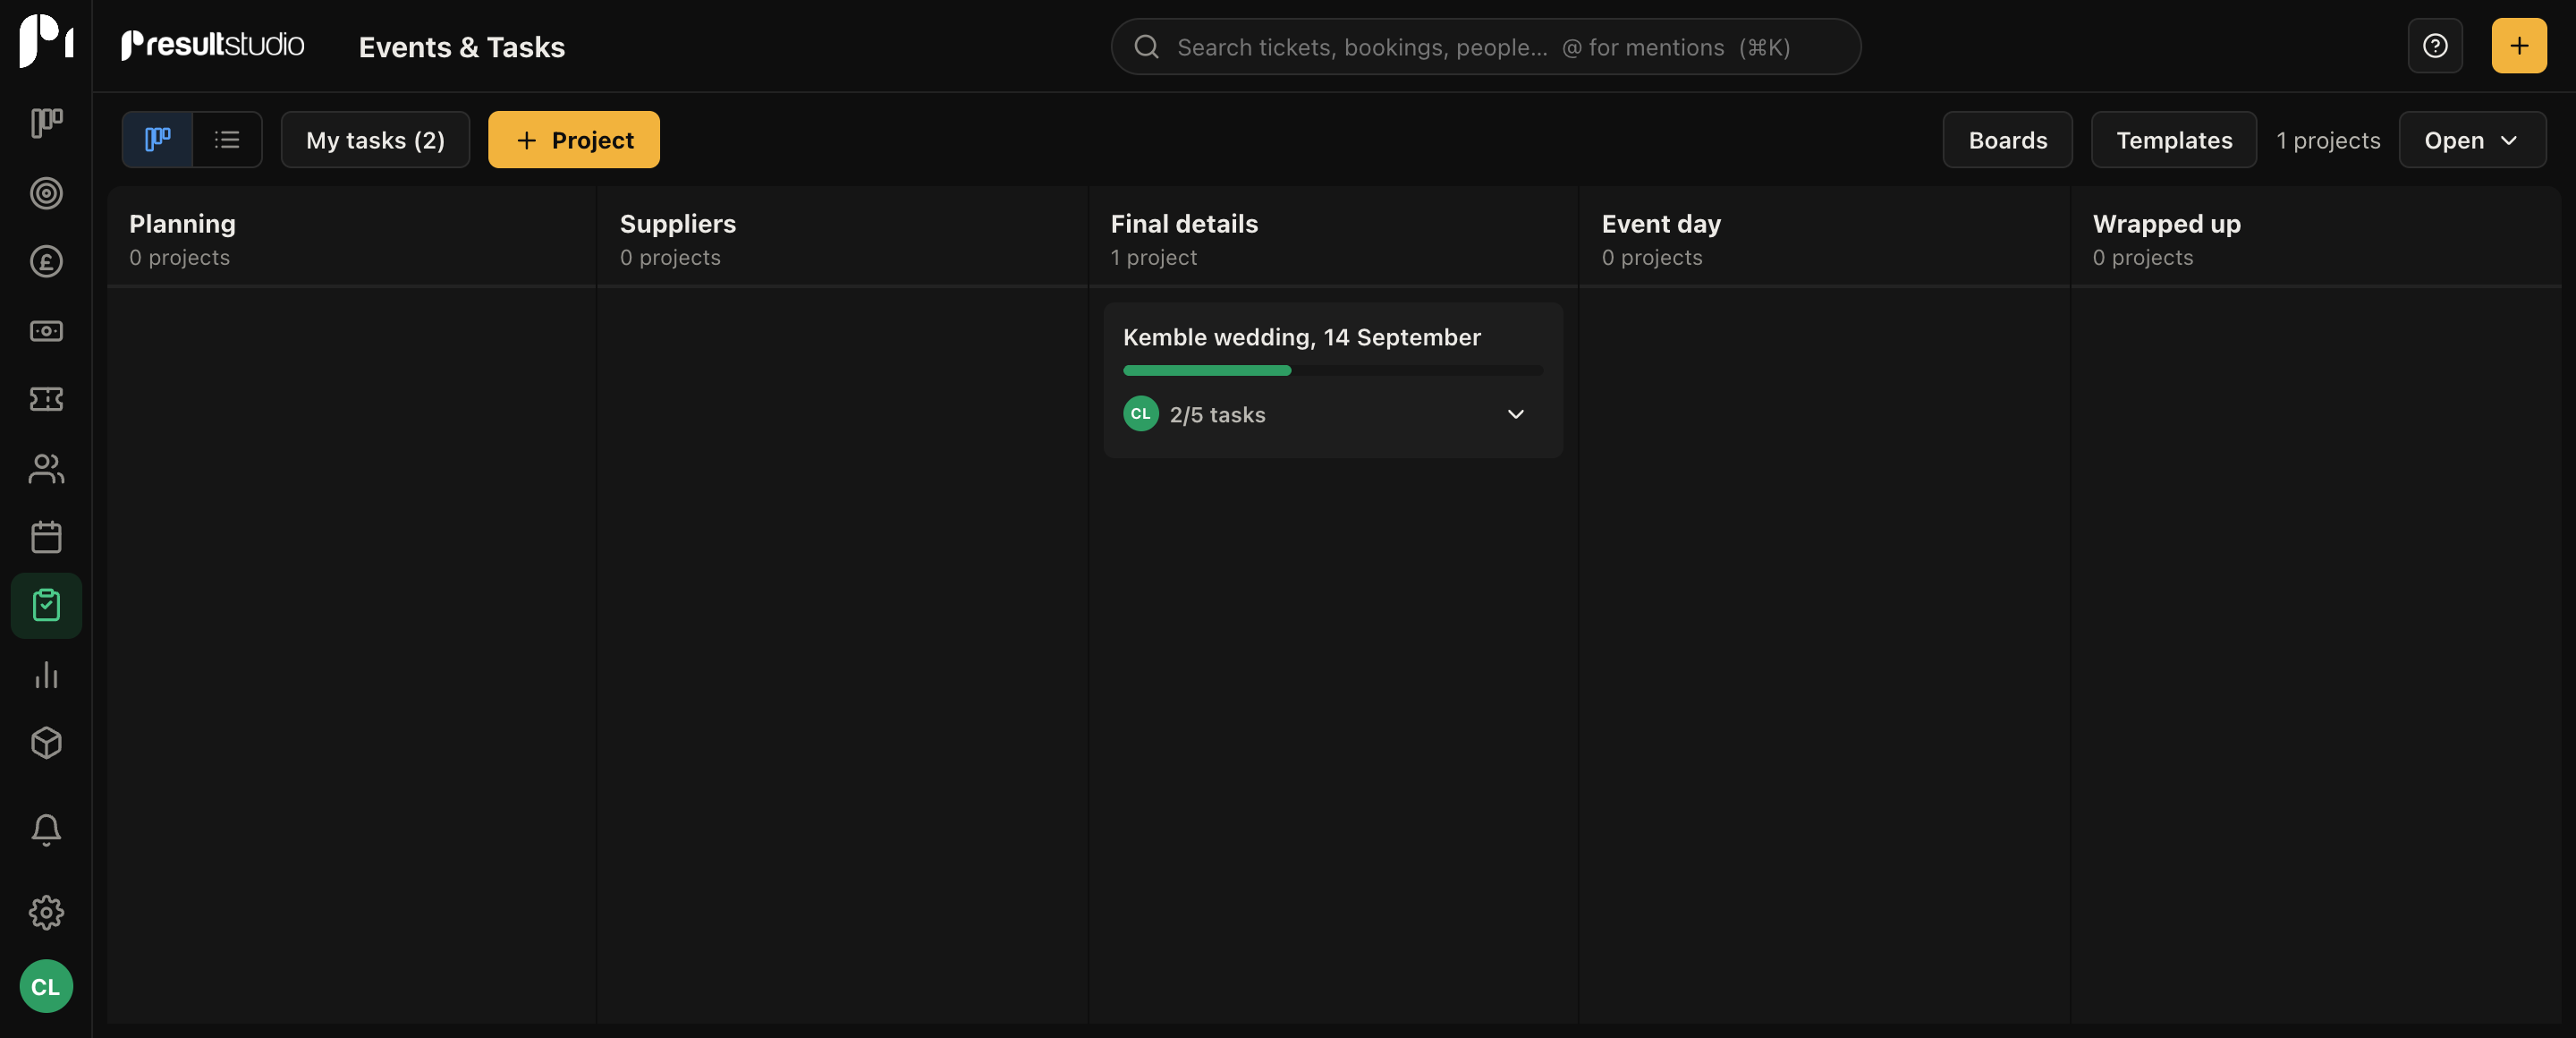This screenshot has height=1038, width=2576.
Task: Focus the search tickets, bookings, people field
Action: [x=1485, y=46]
